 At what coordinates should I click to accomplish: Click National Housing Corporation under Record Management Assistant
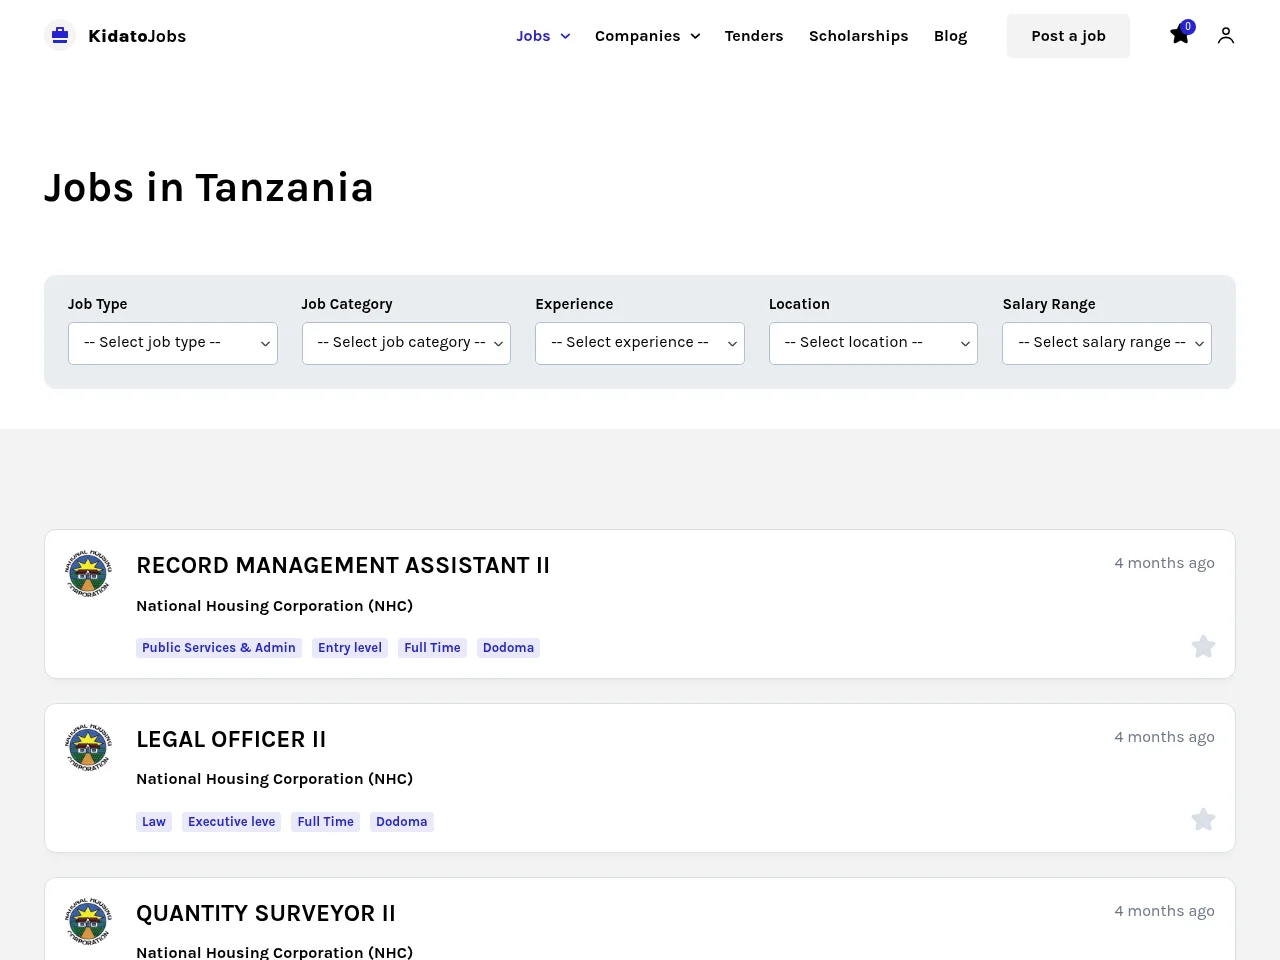click(275, 606)
